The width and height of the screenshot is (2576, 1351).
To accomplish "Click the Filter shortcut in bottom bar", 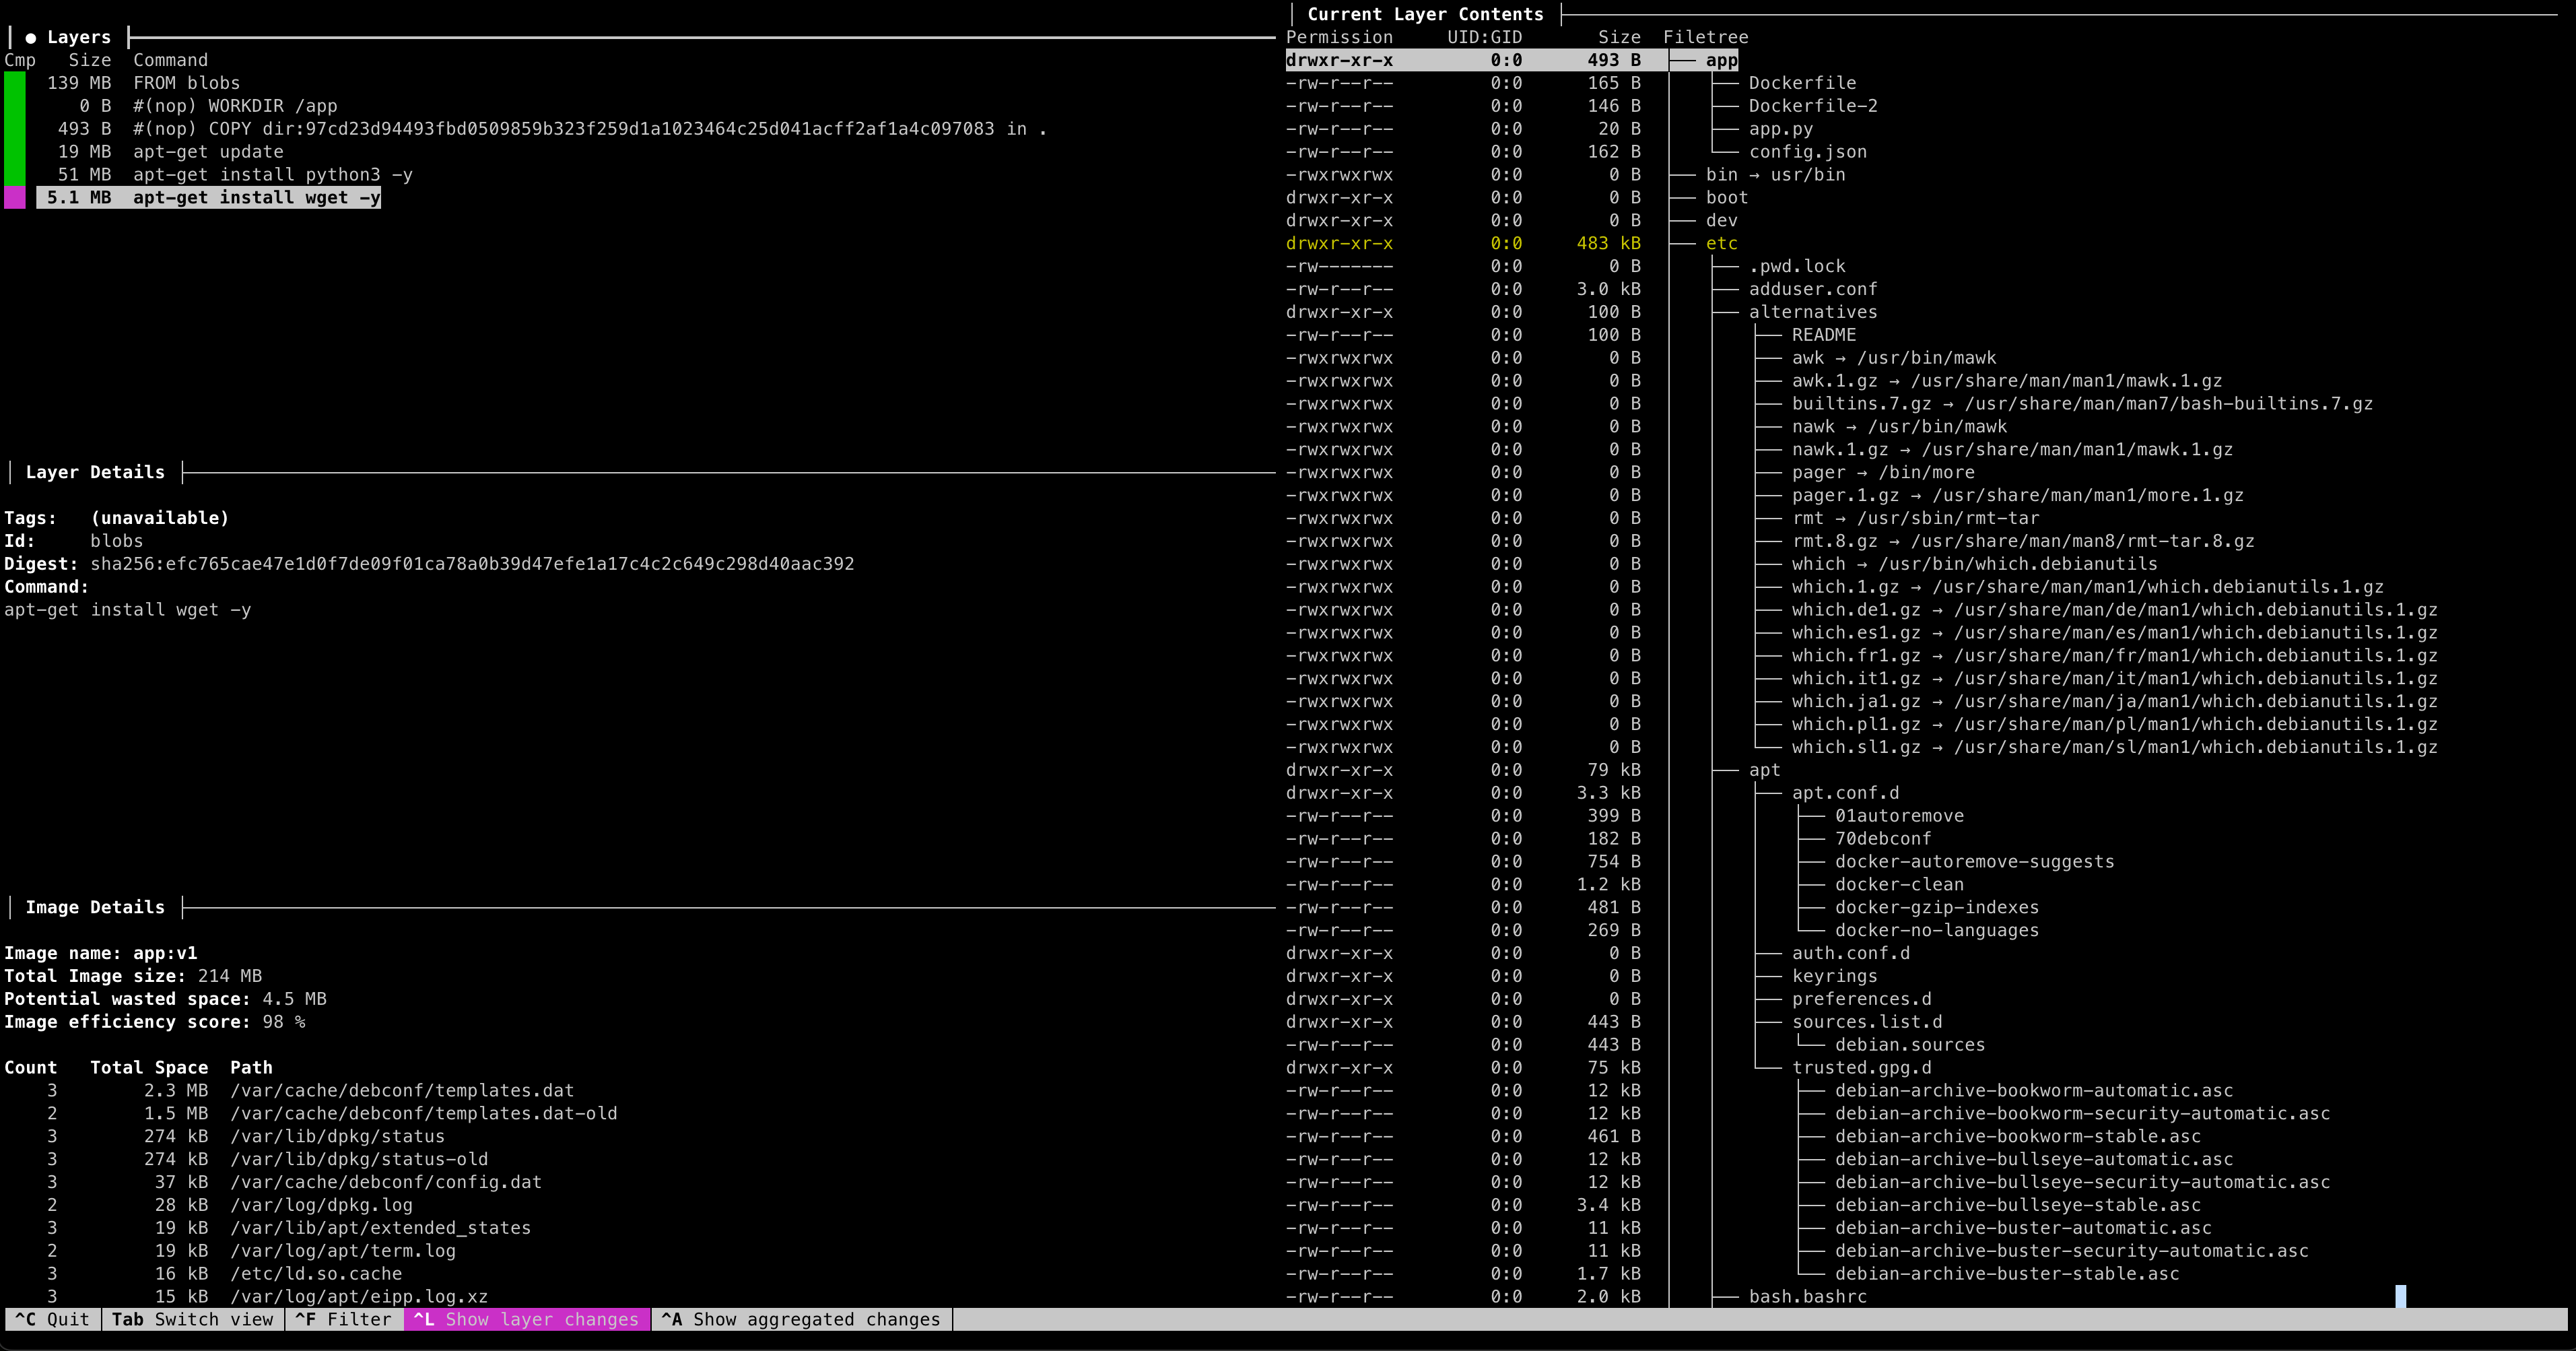I will click(x=343, y=1319).
